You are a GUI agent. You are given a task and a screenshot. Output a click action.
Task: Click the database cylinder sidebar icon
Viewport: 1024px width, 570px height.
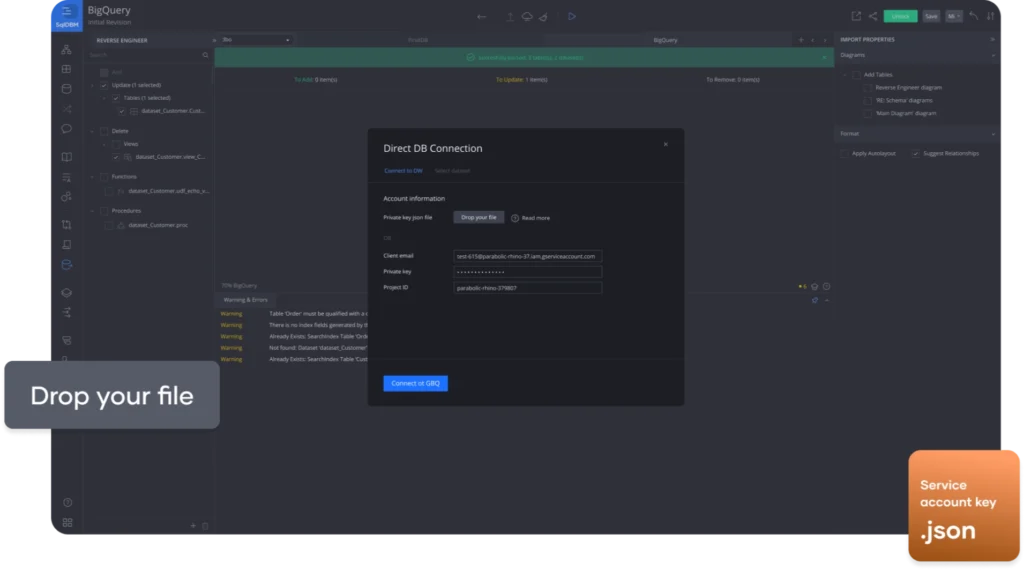click(x=67, y=89)
